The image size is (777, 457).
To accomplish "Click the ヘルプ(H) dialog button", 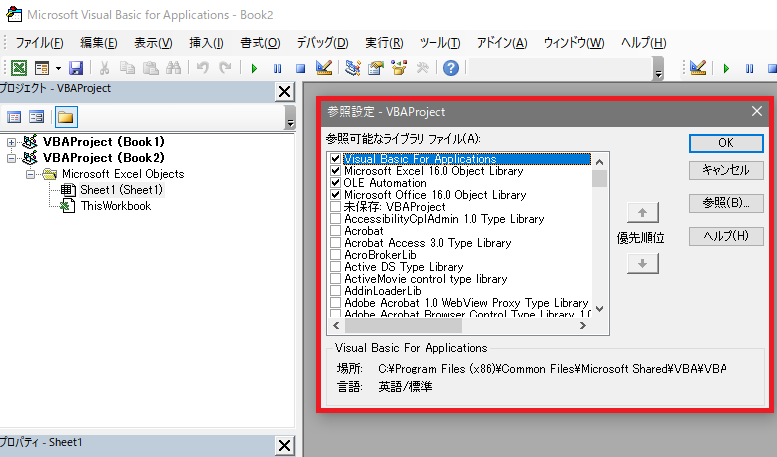I will pos(726,236).
